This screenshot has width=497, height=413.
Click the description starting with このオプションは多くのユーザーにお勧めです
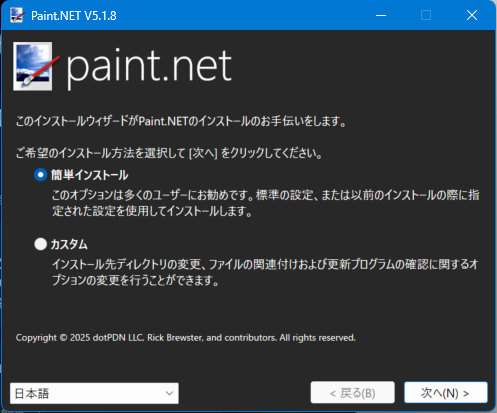pyautogui.click(x=266, y=203)
